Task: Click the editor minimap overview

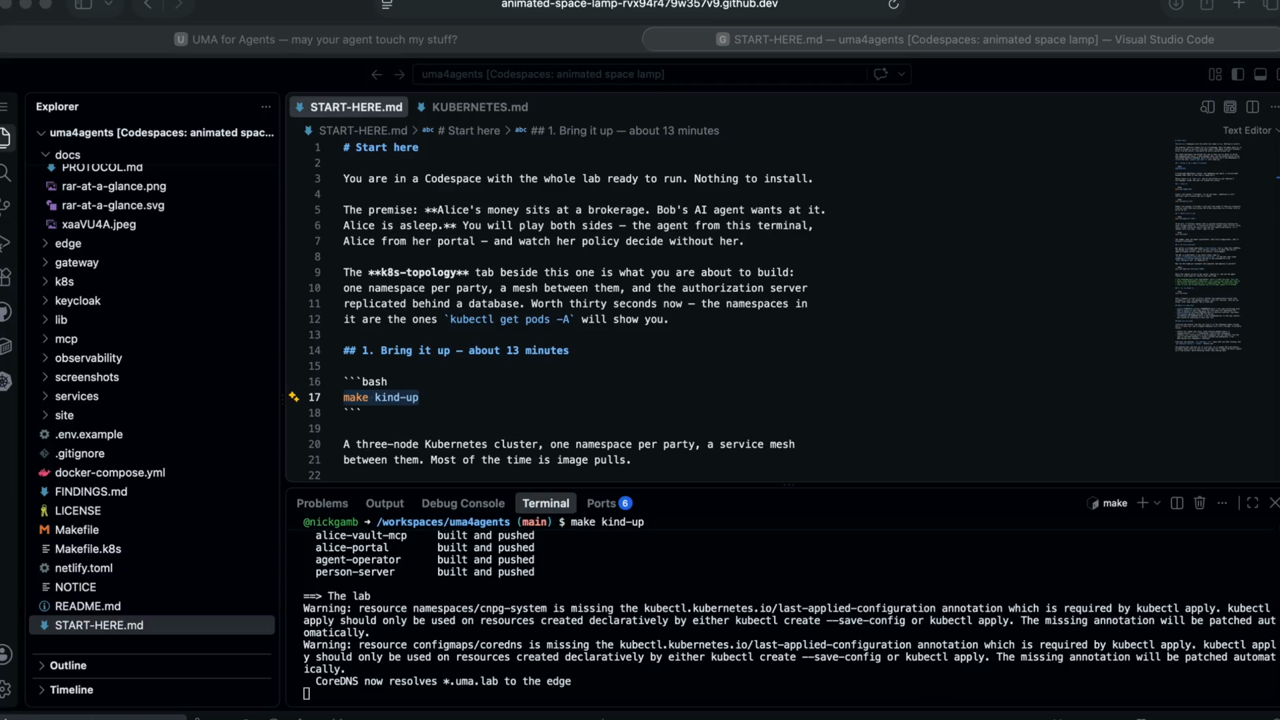Action: [1208, 247]
